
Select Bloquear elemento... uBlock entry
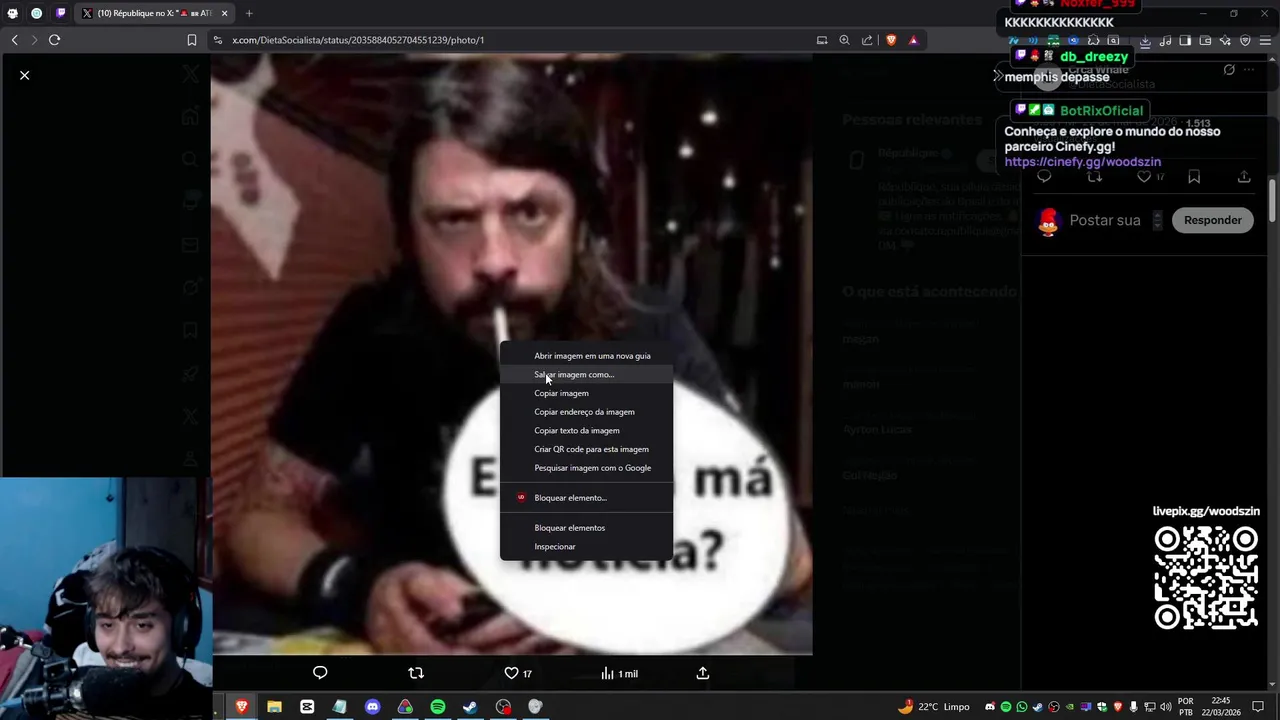587,498
